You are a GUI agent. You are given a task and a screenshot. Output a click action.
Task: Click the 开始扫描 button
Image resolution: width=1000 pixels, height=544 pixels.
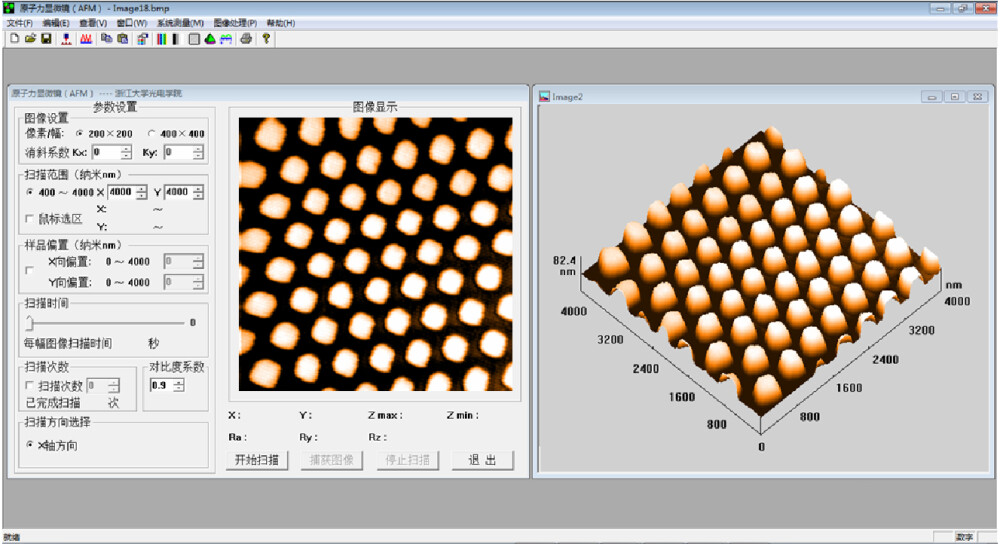257,460
